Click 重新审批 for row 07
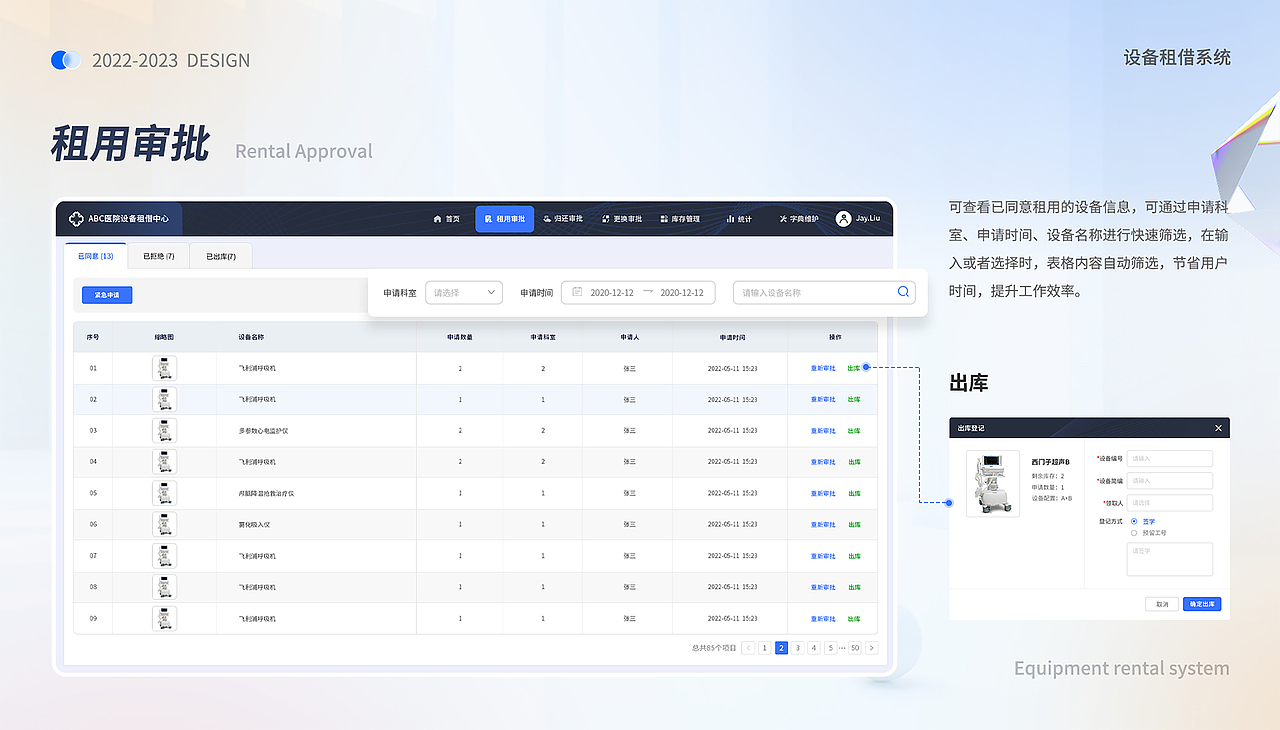Screen dimensions: 1280x730 click(823, 556)
